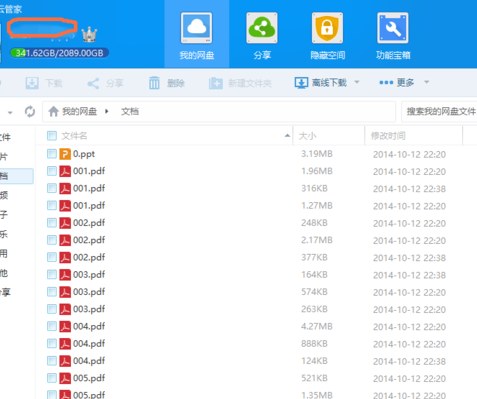
Task: Expand the 离线下载 dropdown arrow
Action: 357,82
